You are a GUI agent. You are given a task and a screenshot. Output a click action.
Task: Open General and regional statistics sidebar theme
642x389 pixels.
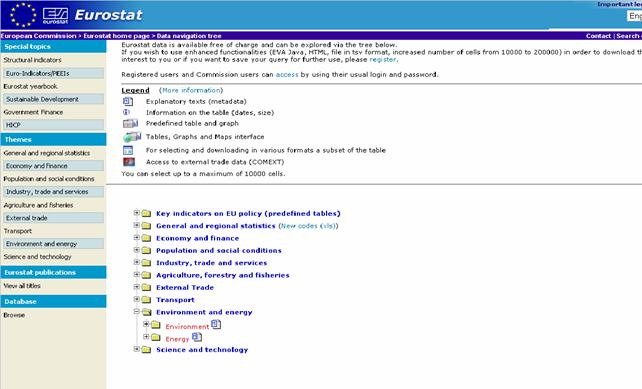[47, 153]
